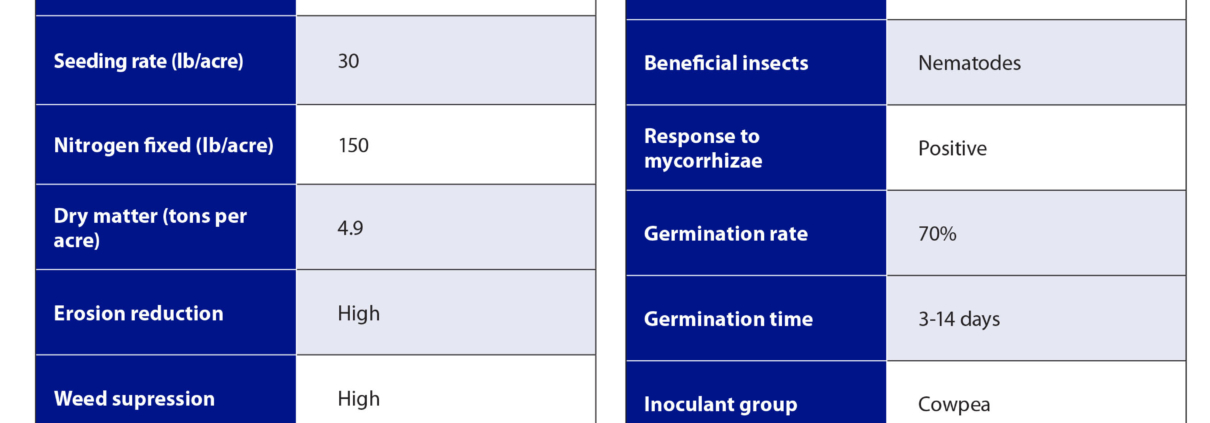Screen dimensions: 1210x423
Task: Select the 70% germination rate value
Action: pos(937,234)
